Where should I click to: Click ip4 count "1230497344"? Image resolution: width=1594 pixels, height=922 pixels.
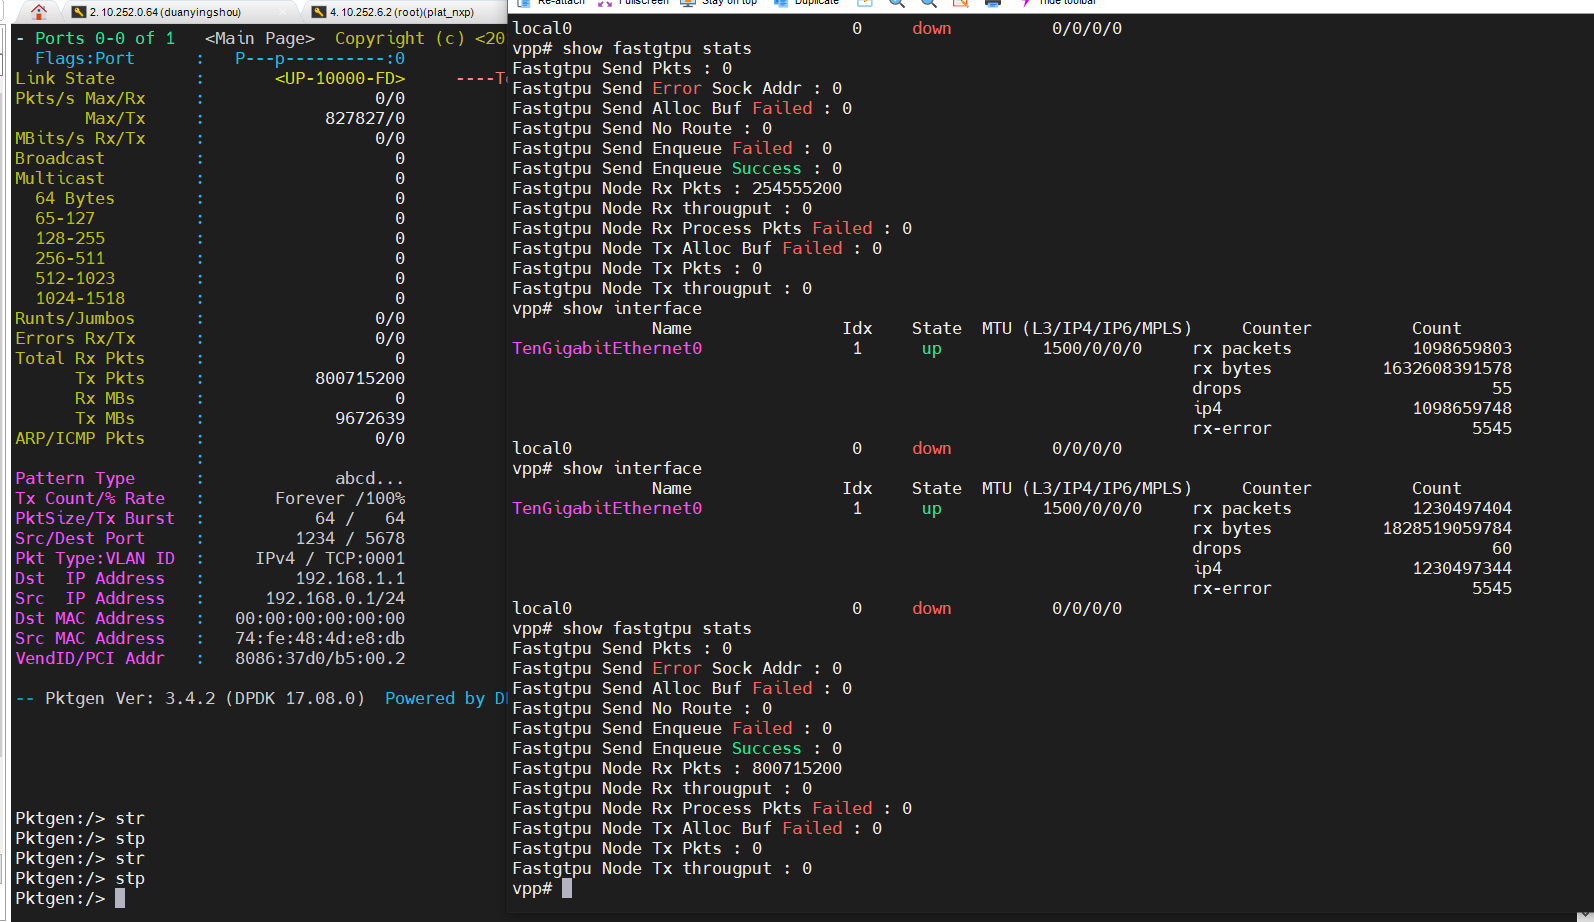(1462, 568)
